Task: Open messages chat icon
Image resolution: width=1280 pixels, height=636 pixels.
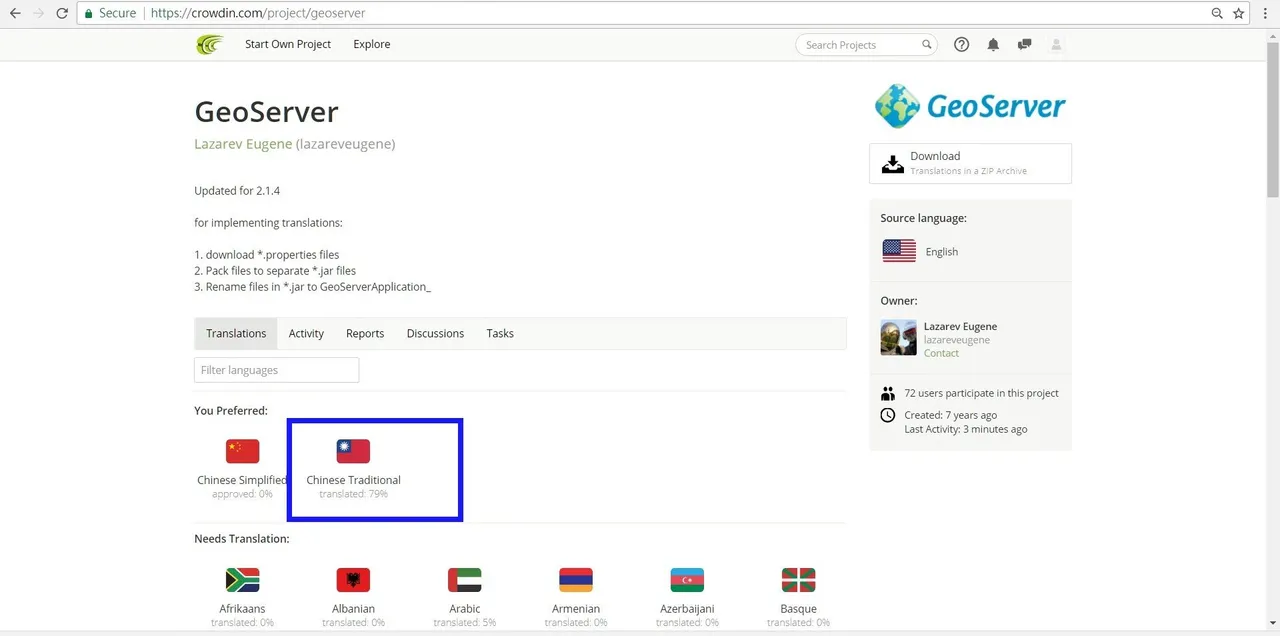Action: tap(1024, 44)
